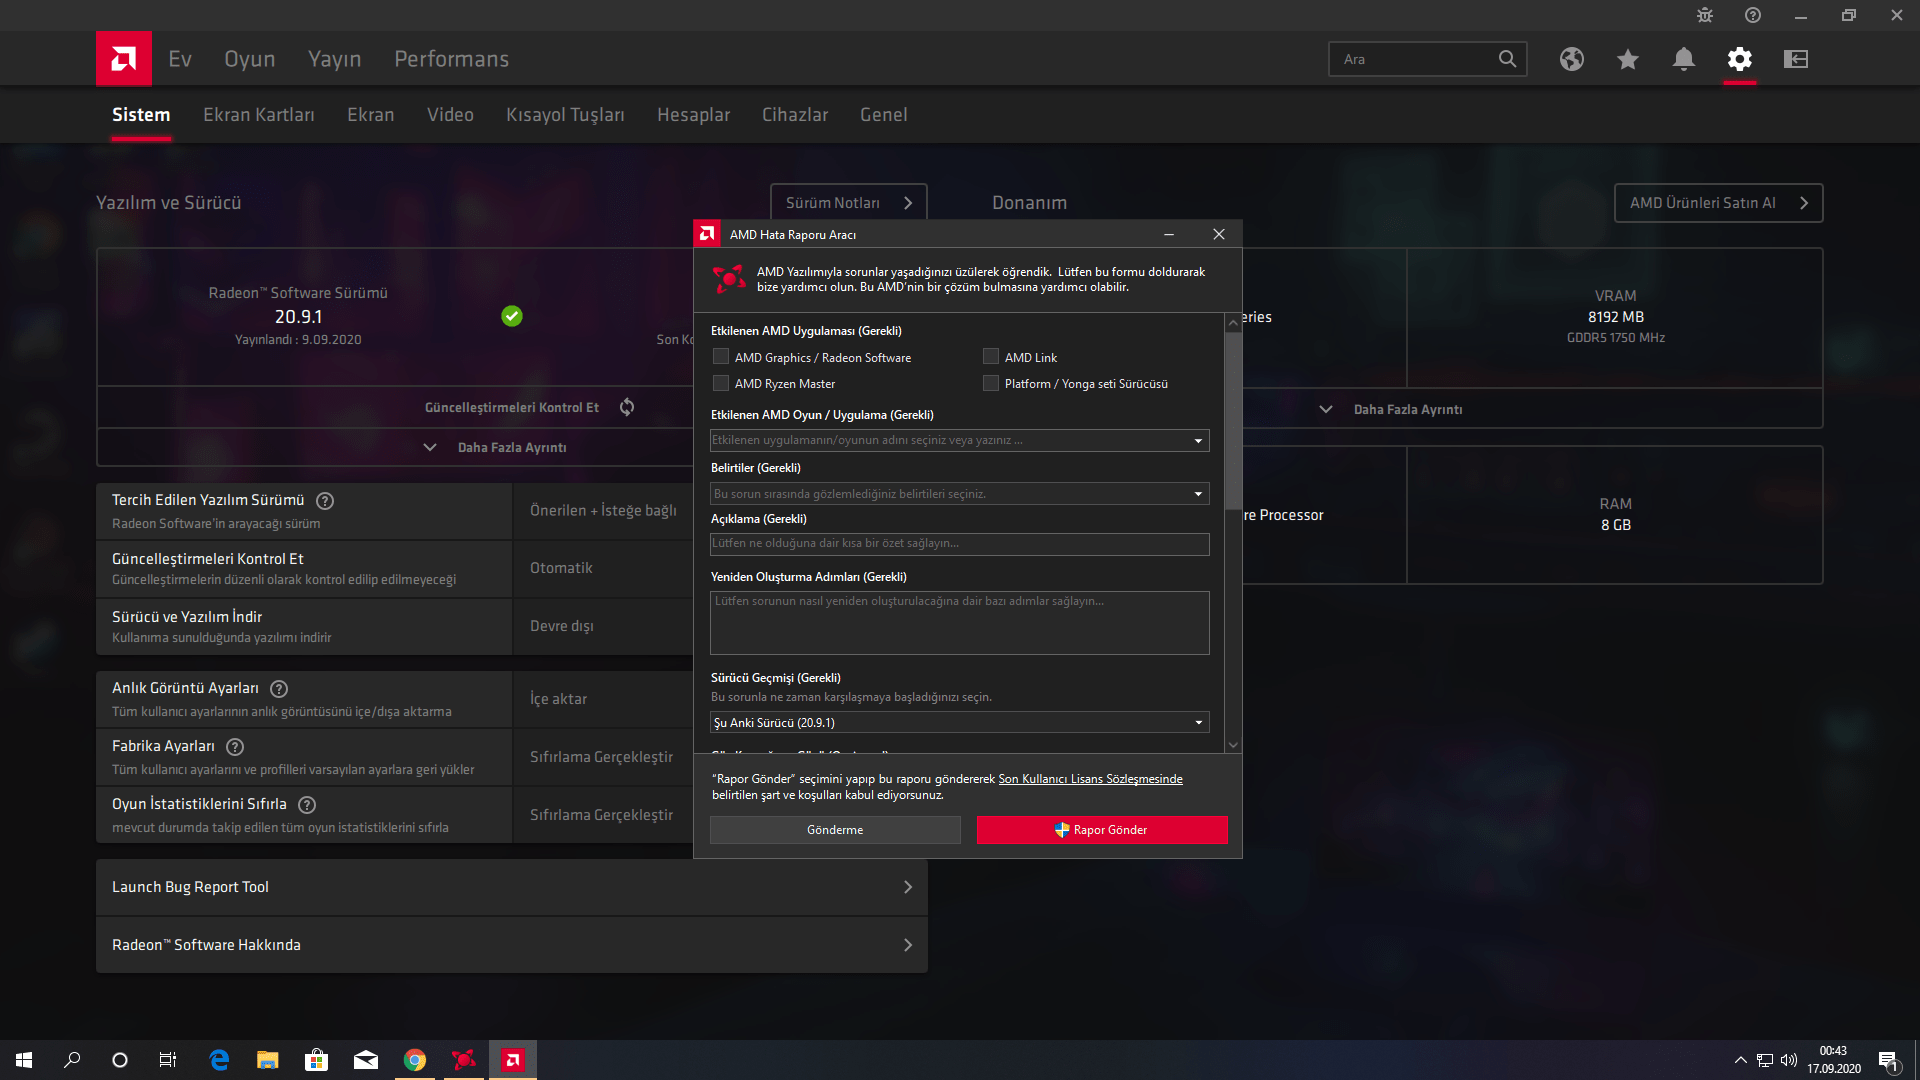Image resolution: width=1920 pixels, height=1080 pixels.
Task: Enable the AMD Link checkbox
Action: (x=991, y=357)
